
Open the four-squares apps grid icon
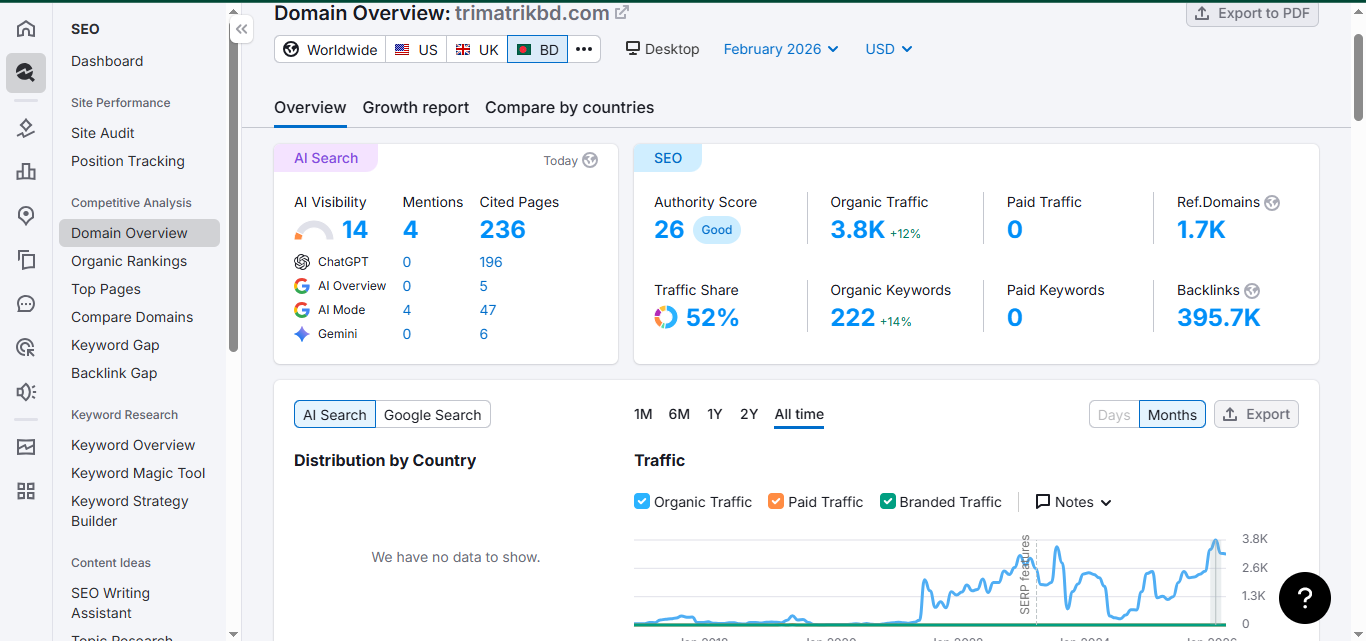[x=26, y=491]
